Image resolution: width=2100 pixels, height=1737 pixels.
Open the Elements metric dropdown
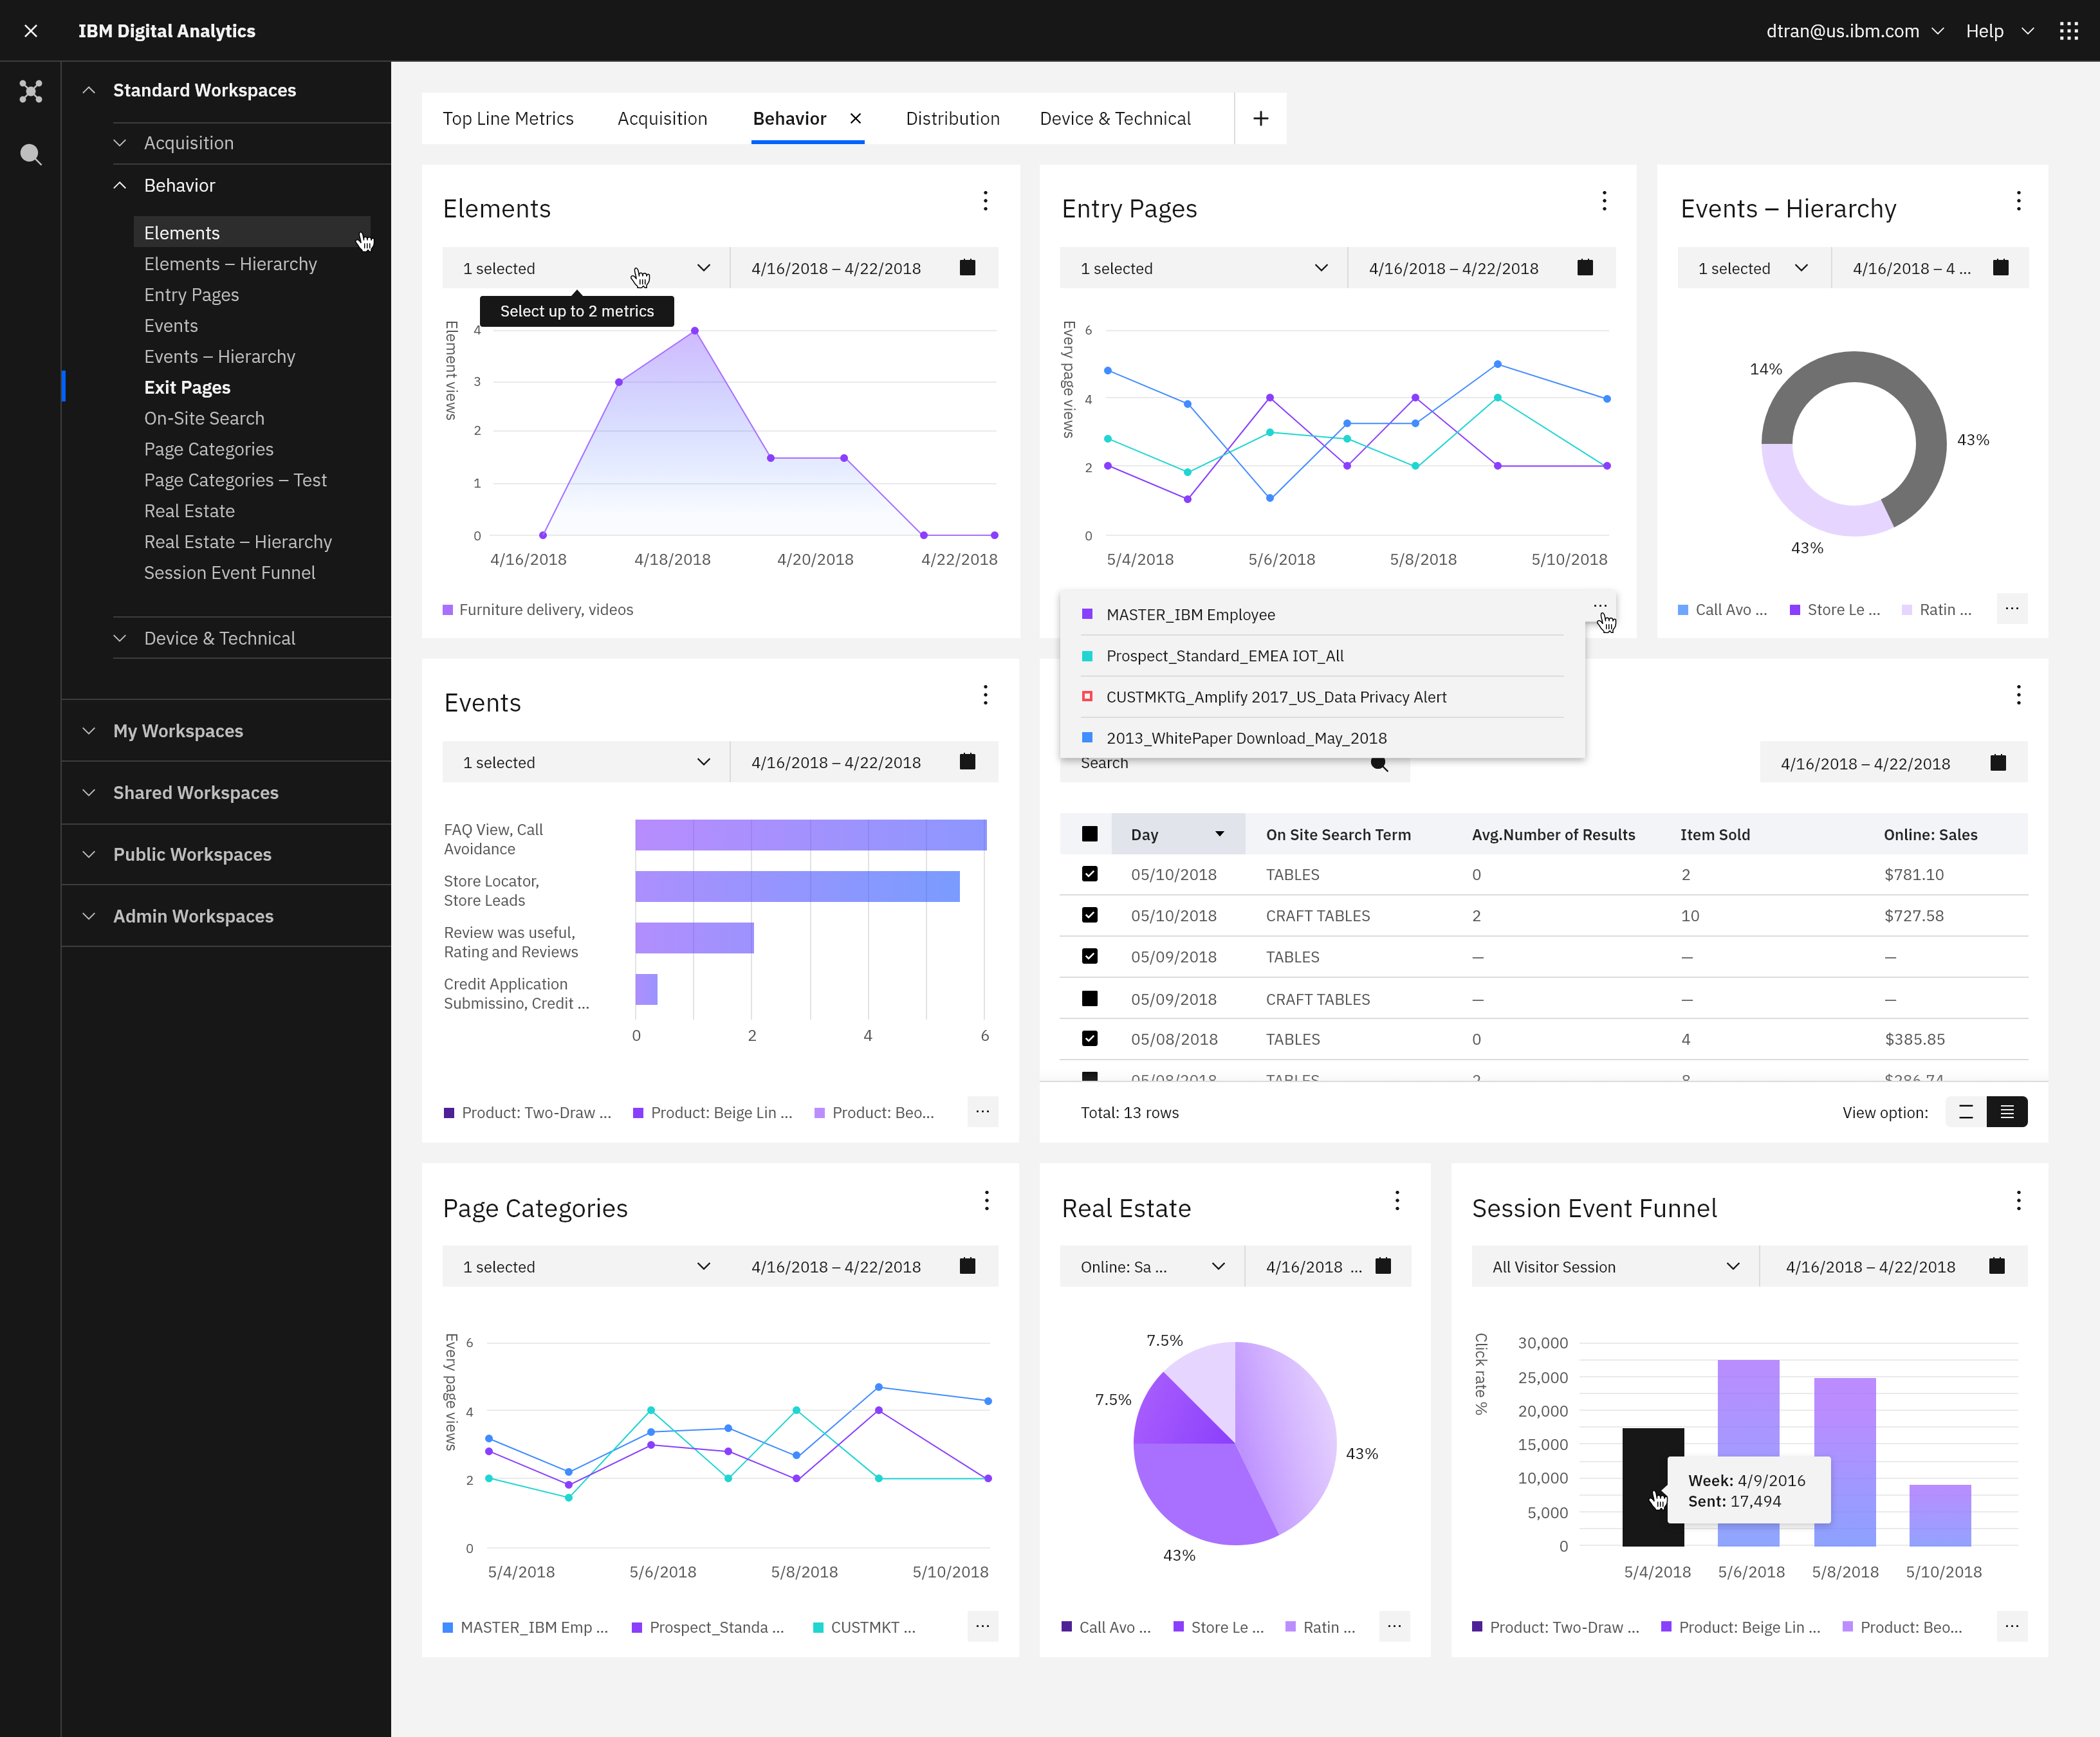(586, 268)
